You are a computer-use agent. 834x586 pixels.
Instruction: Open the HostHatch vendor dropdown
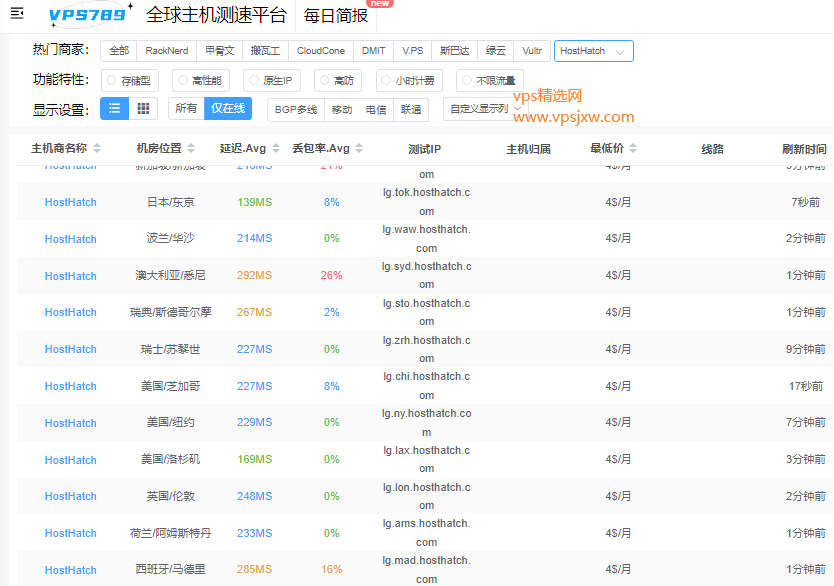pos(594,51)
